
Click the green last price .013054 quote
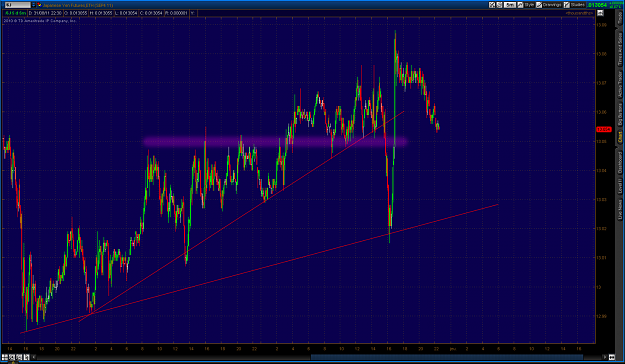597,5
